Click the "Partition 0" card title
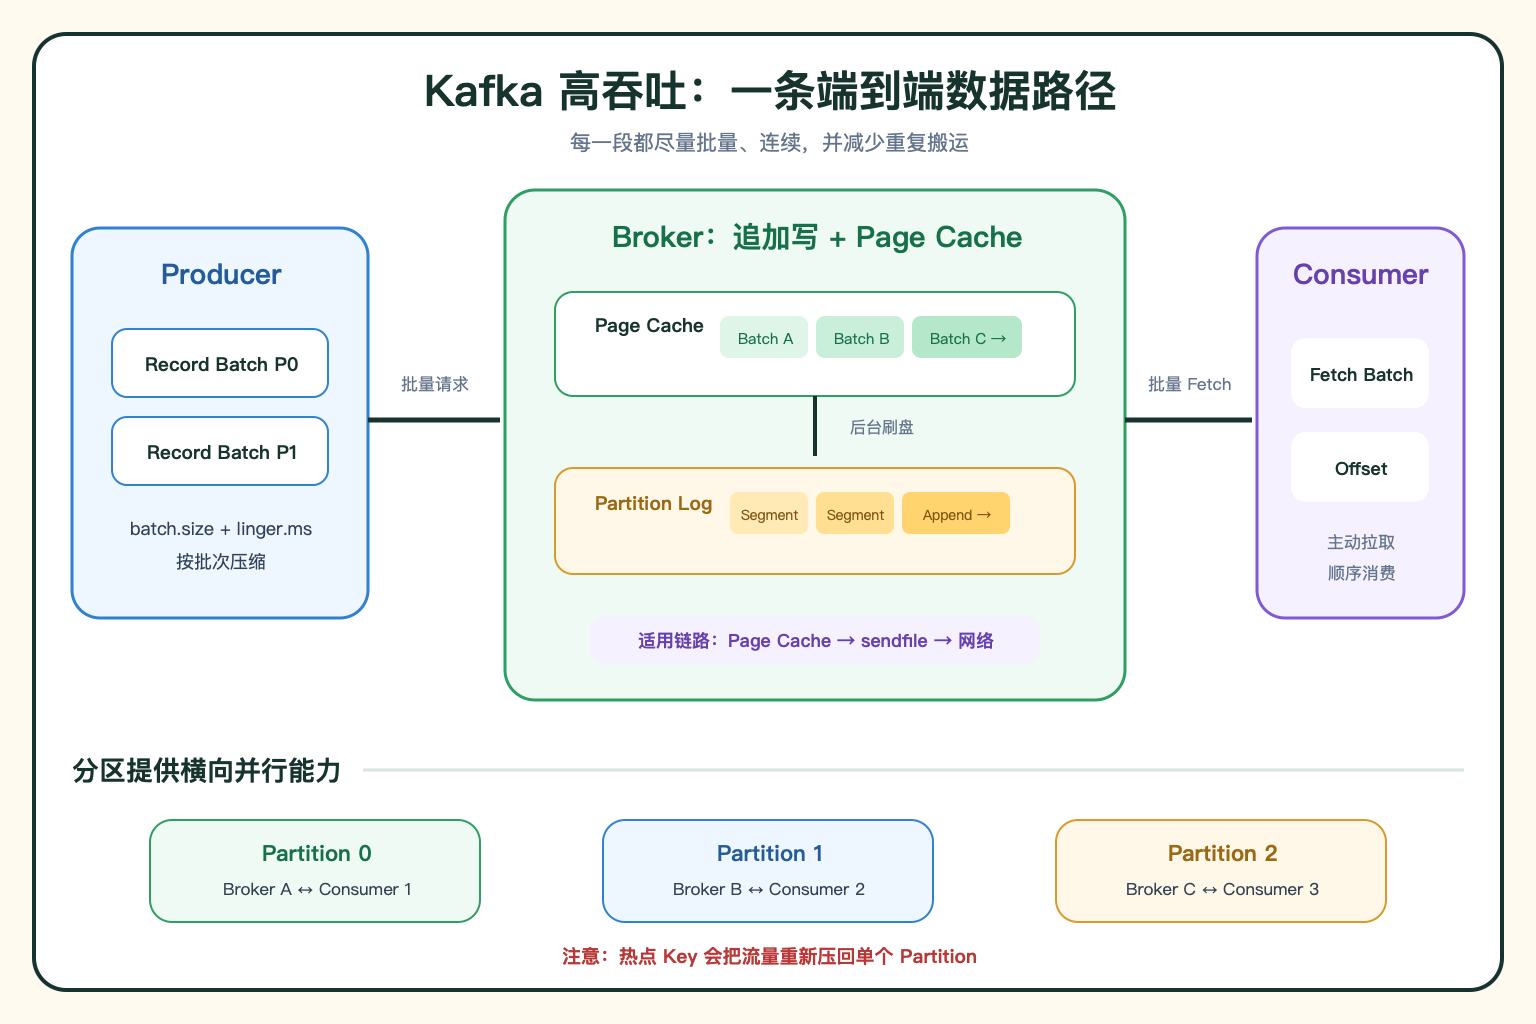Viewport: 1536px width, 1024px height. (x=316, y=853)
